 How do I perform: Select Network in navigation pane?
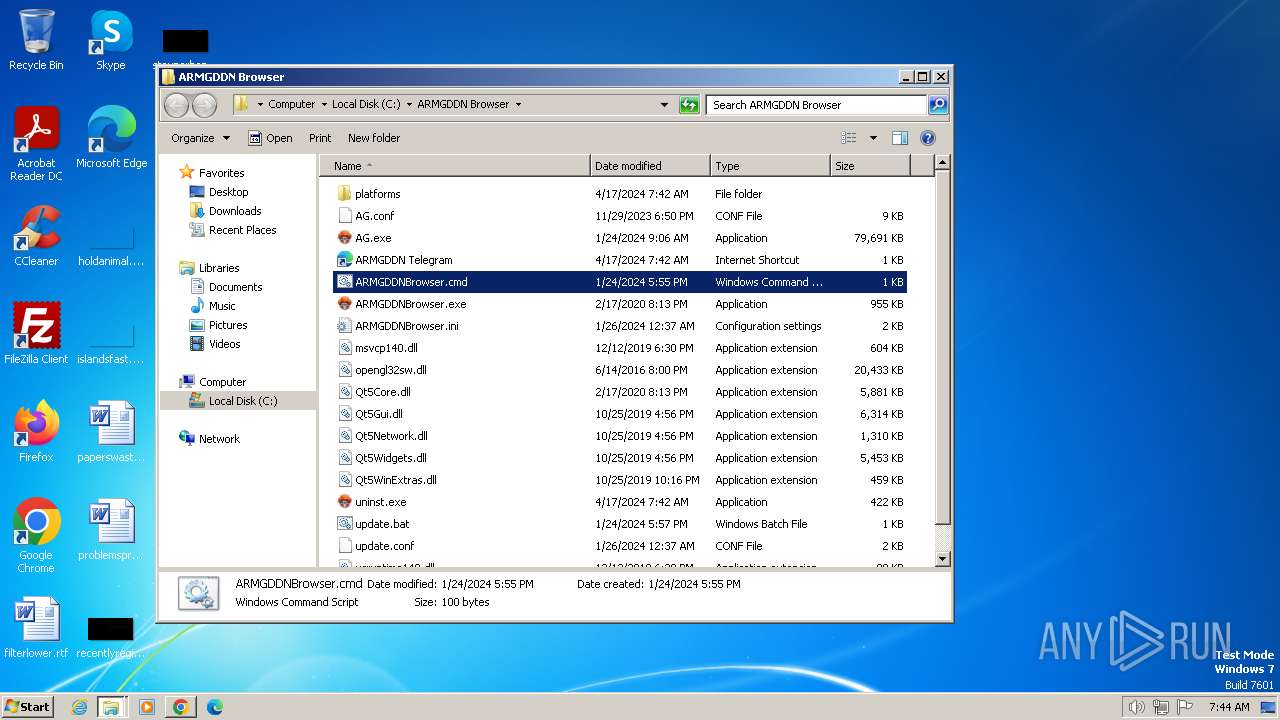[219, 439]
